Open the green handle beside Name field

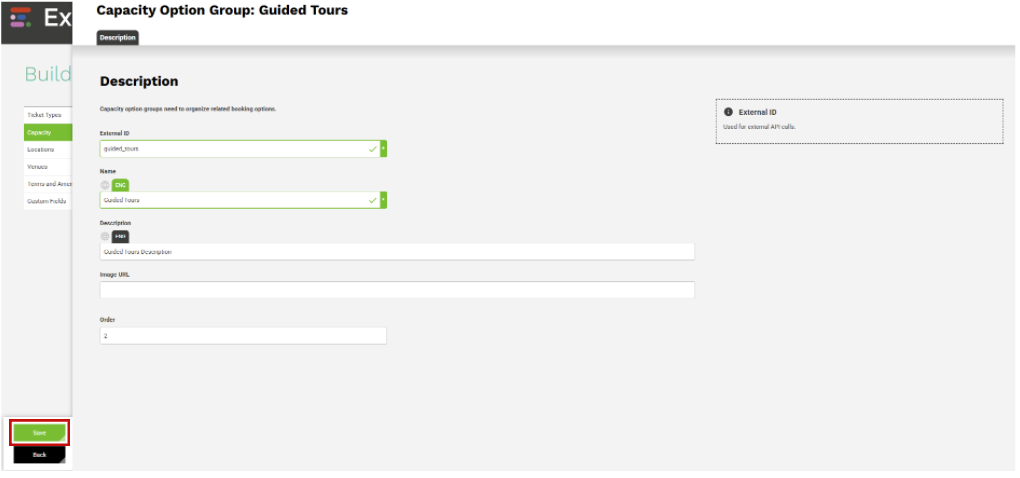click(384, 200)
